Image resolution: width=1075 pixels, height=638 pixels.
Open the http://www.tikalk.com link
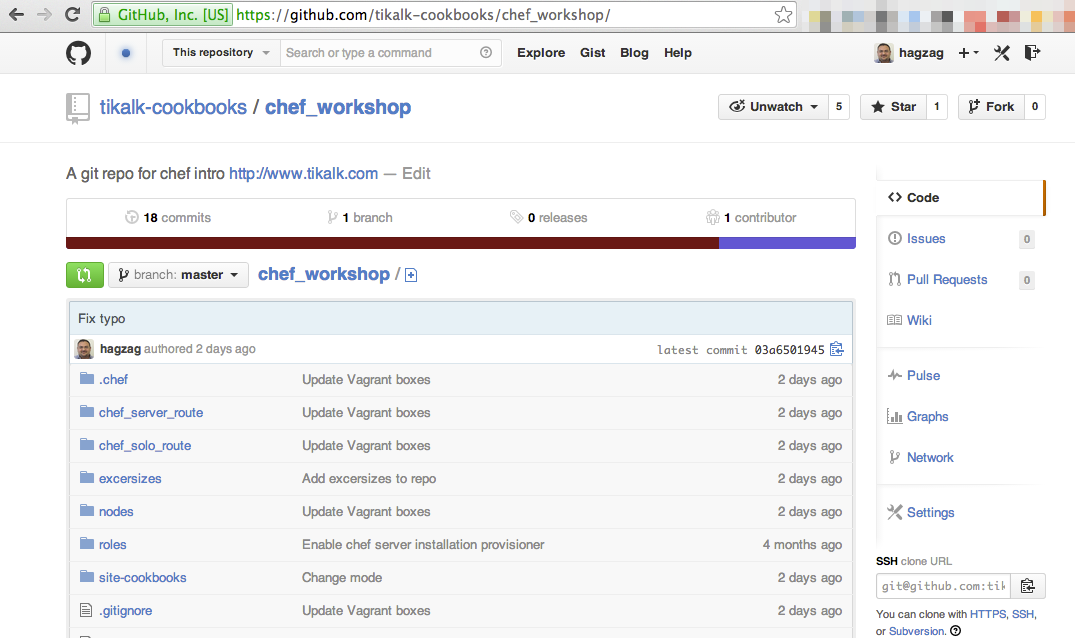[303, 173]
